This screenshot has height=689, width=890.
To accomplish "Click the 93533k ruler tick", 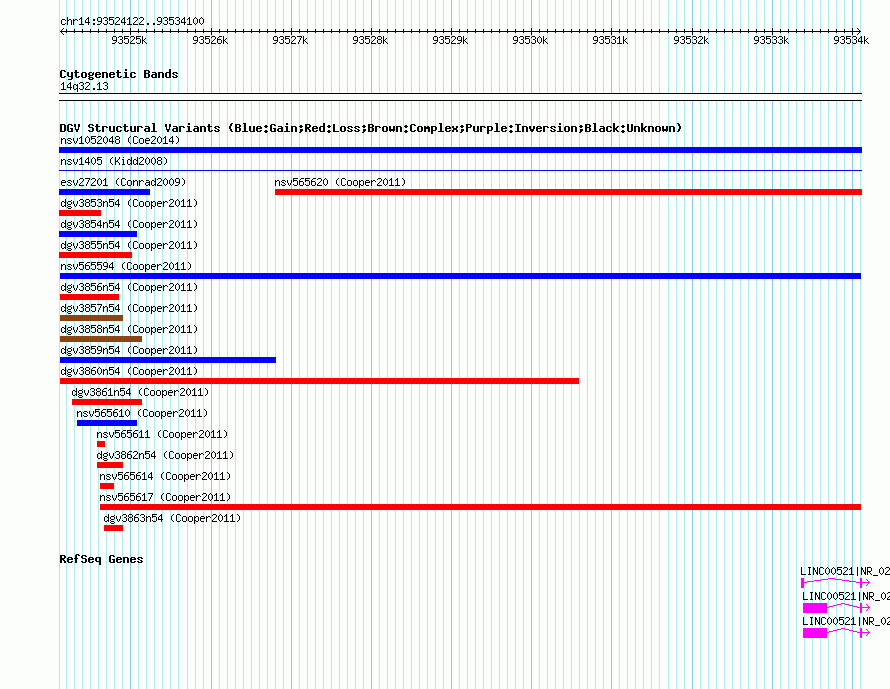I will point(771,40).
